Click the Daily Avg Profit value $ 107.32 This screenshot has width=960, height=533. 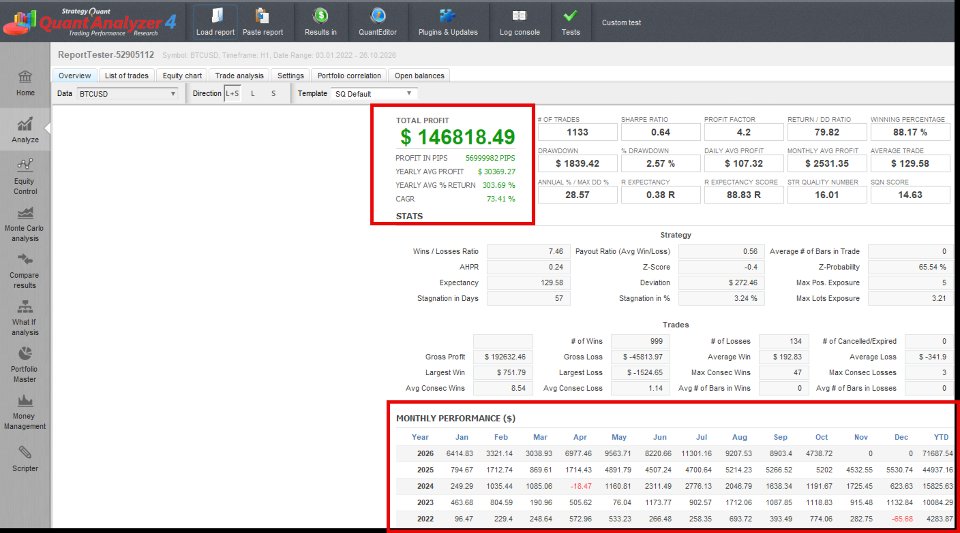(x=744, y=163)
